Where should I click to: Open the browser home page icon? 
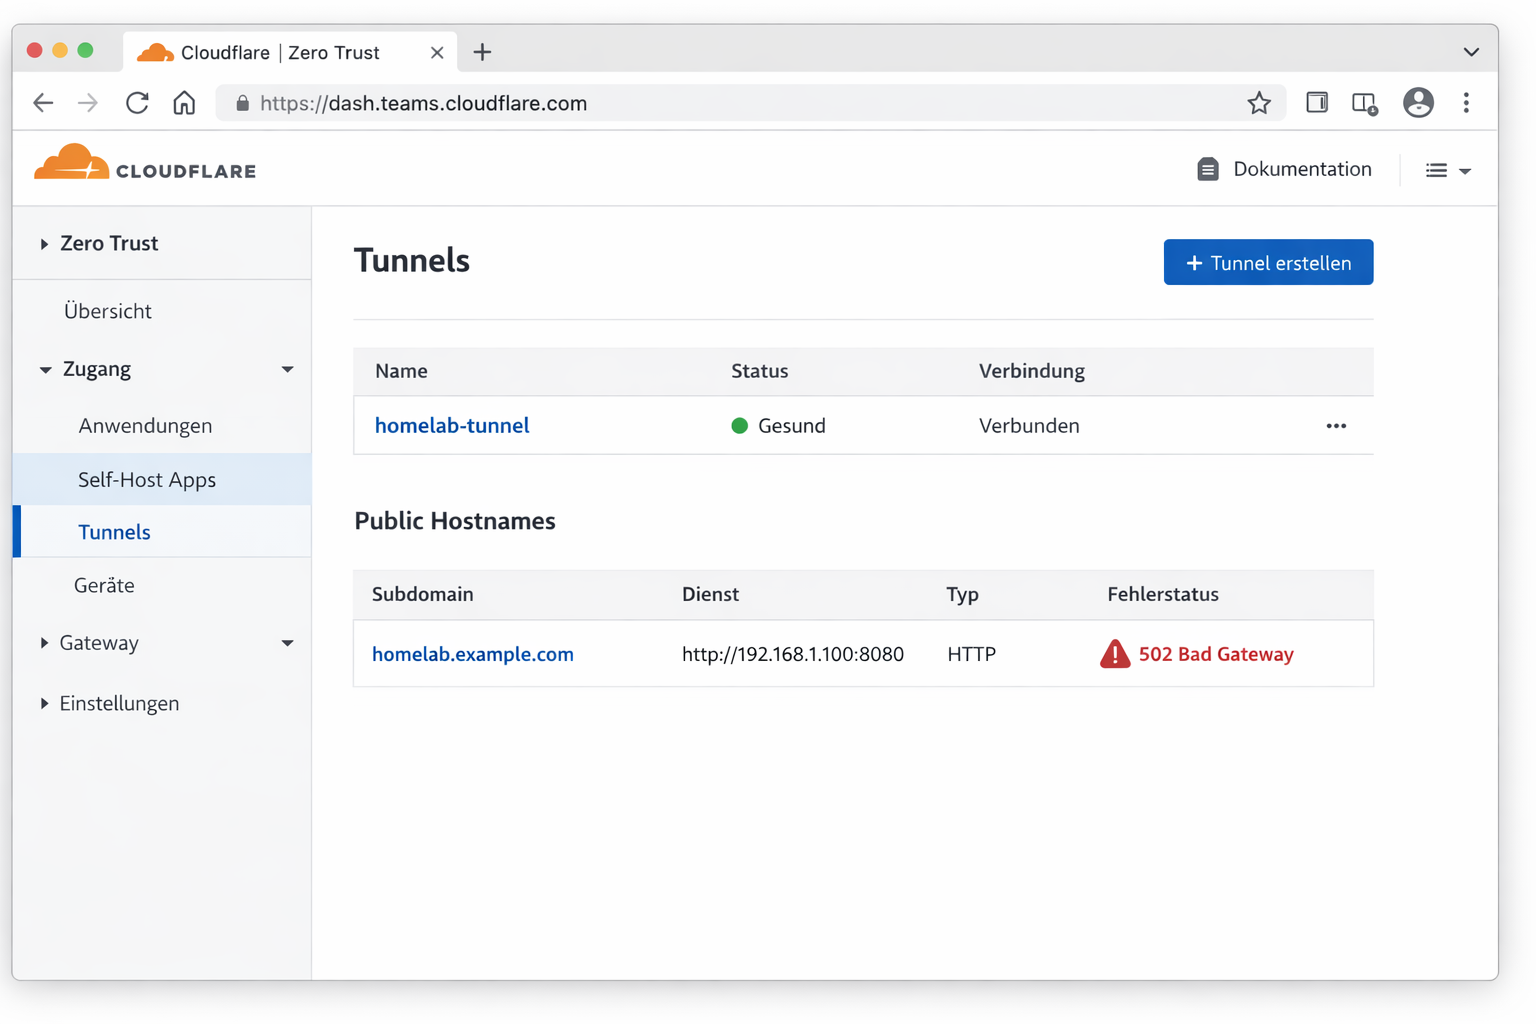click(184, 102)
